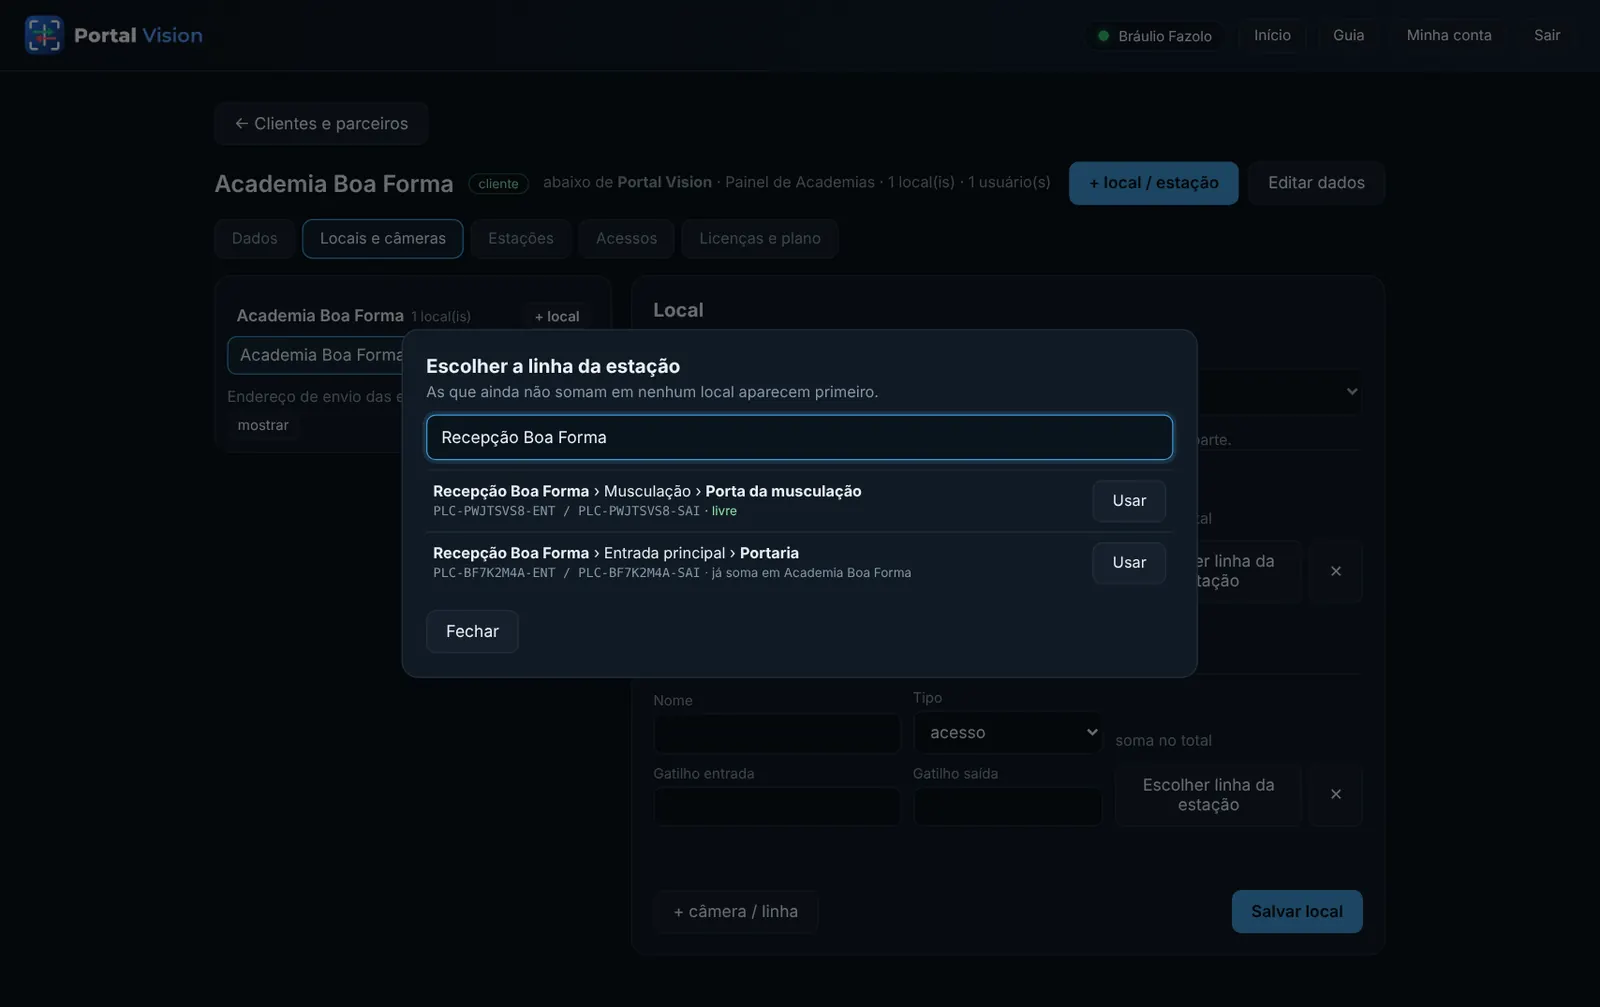1600x1007 pixels.
Task: Click the Portal Vision logo icon
Action: pyautogui.click(x=43, y=35)
